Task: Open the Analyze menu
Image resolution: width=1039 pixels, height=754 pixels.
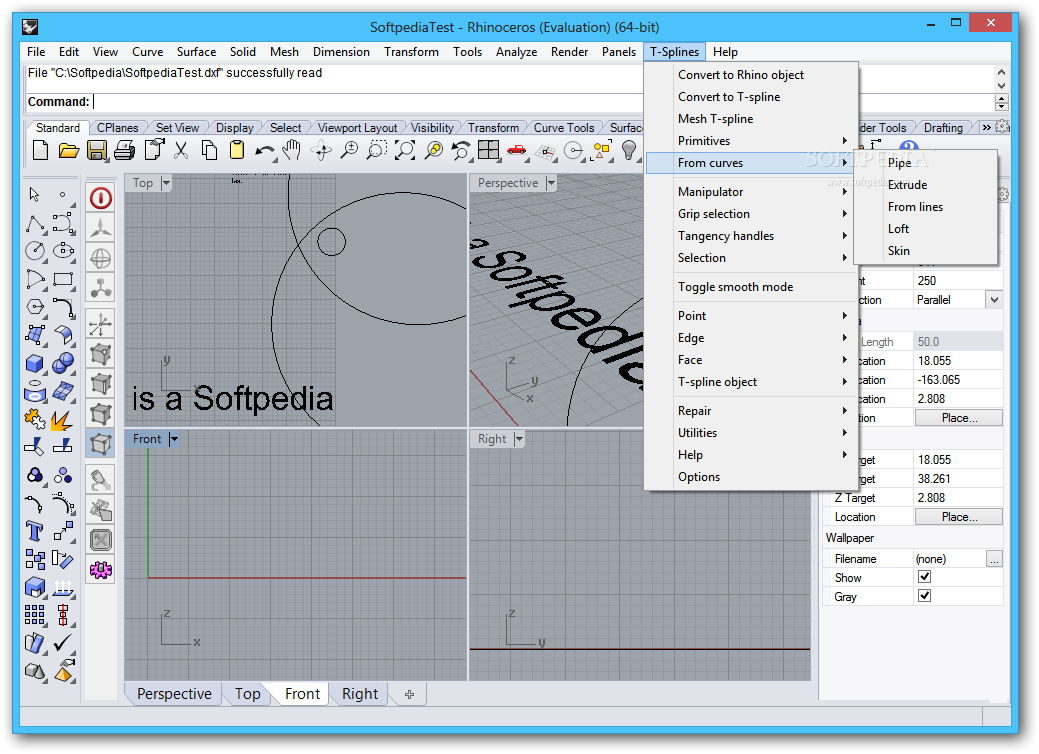Action: click(x=516, y=52)
